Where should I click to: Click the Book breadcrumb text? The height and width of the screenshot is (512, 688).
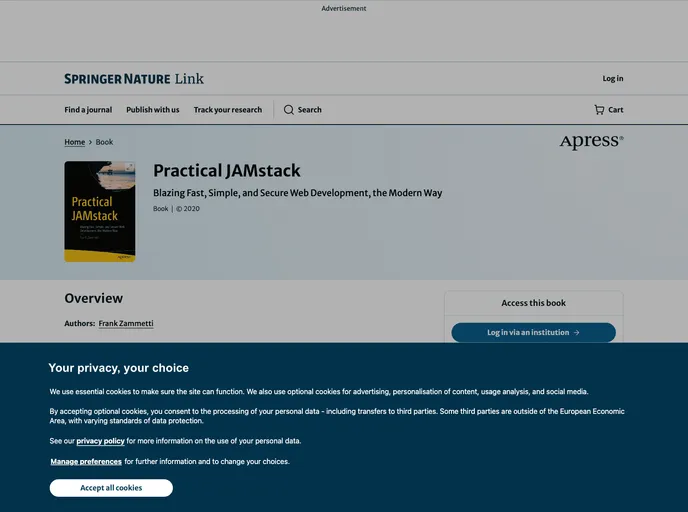[x=104, y=142]
